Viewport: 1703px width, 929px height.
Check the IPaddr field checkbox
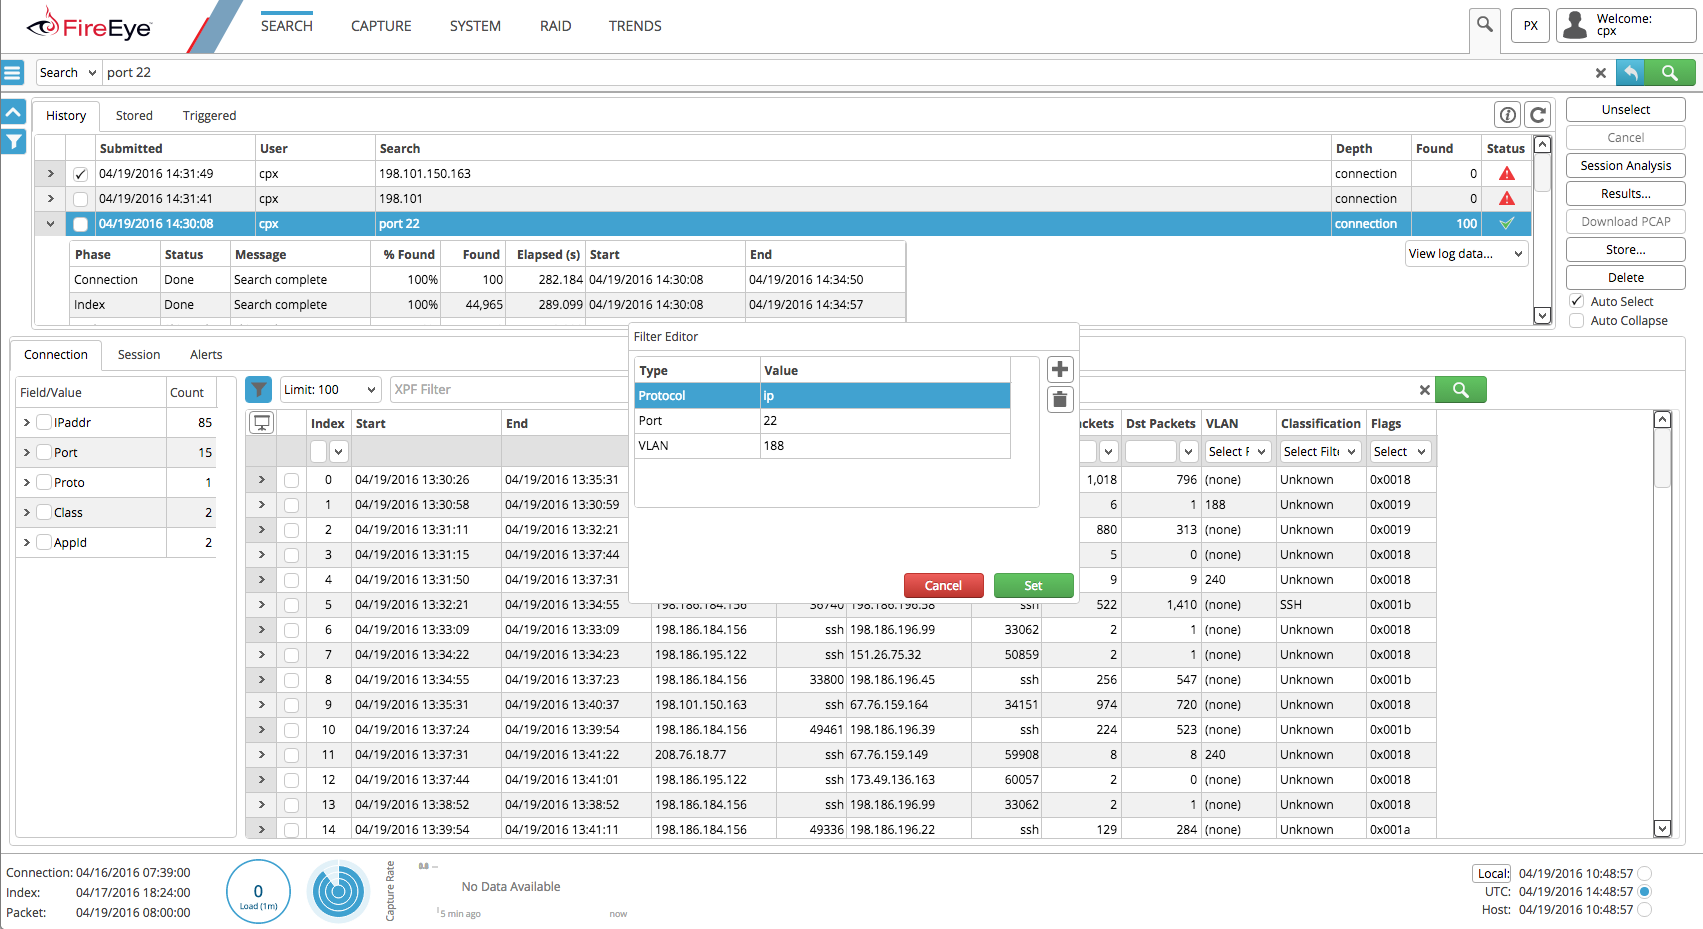pyautogui.click(x=44, y=422)
